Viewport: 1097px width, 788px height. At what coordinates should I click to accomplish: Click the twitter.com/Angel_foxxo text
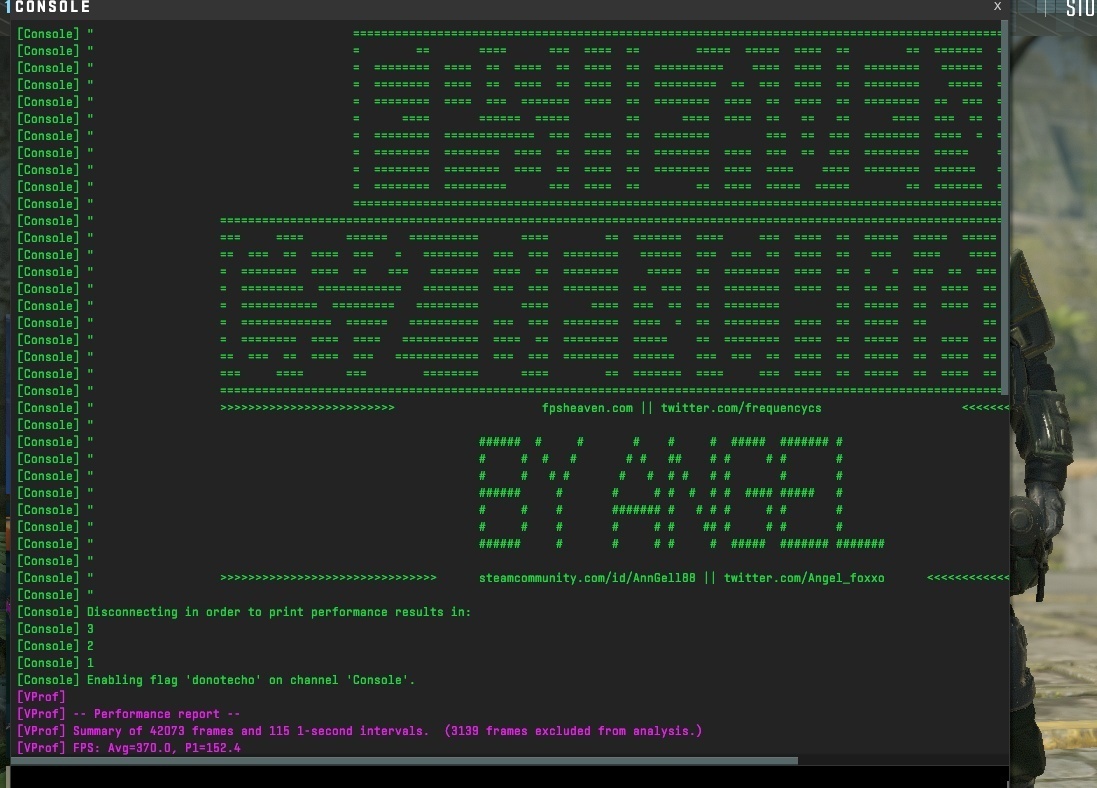click(804, 578)
